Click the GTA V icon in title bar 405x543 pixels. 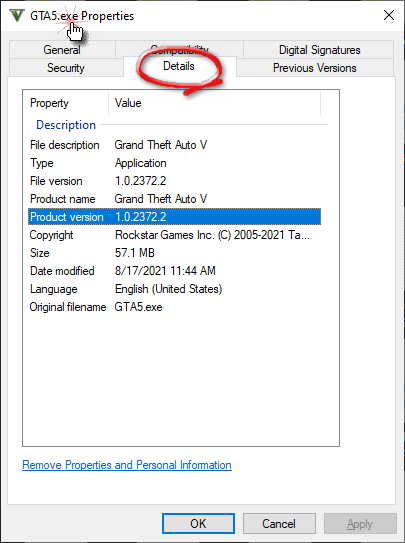pos(17,16)
